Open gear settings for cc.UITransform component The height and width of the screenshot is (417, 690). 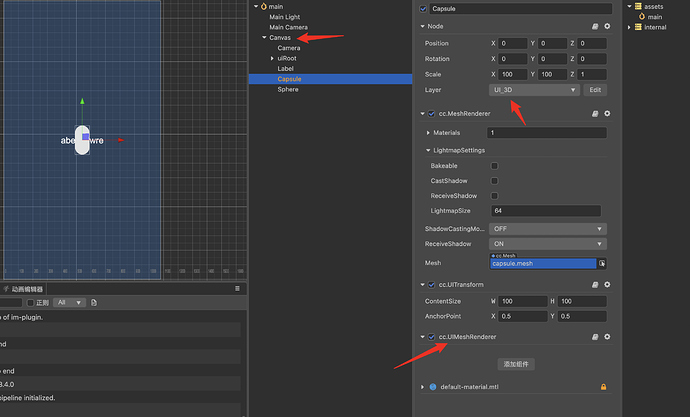pyautogui.click(x=607, y=285)
